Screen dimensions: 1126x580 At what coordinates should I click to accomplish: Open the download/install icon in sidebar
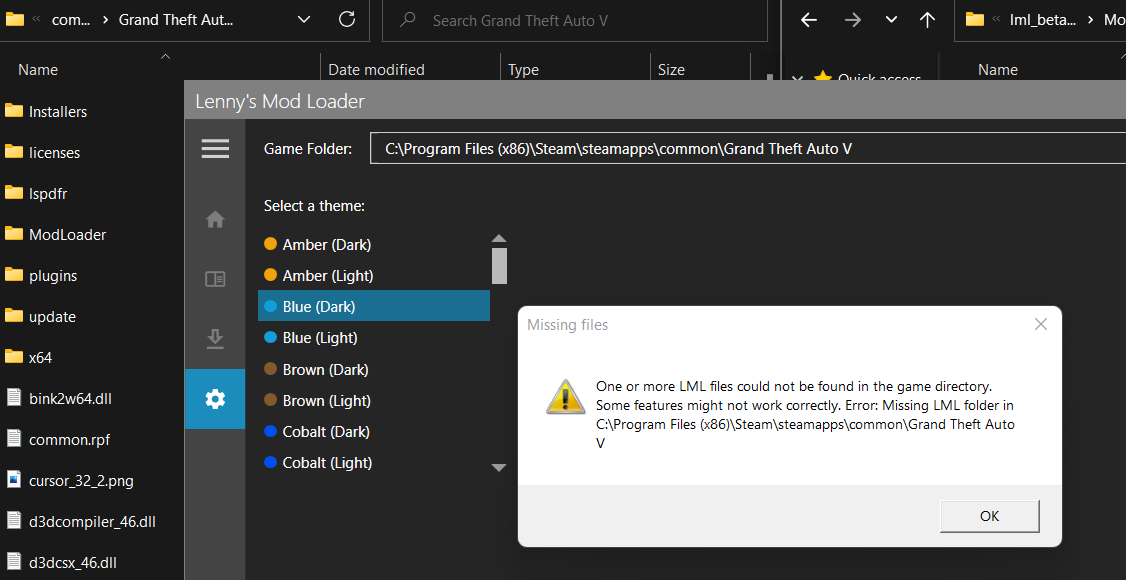click(x=215, y=339)
